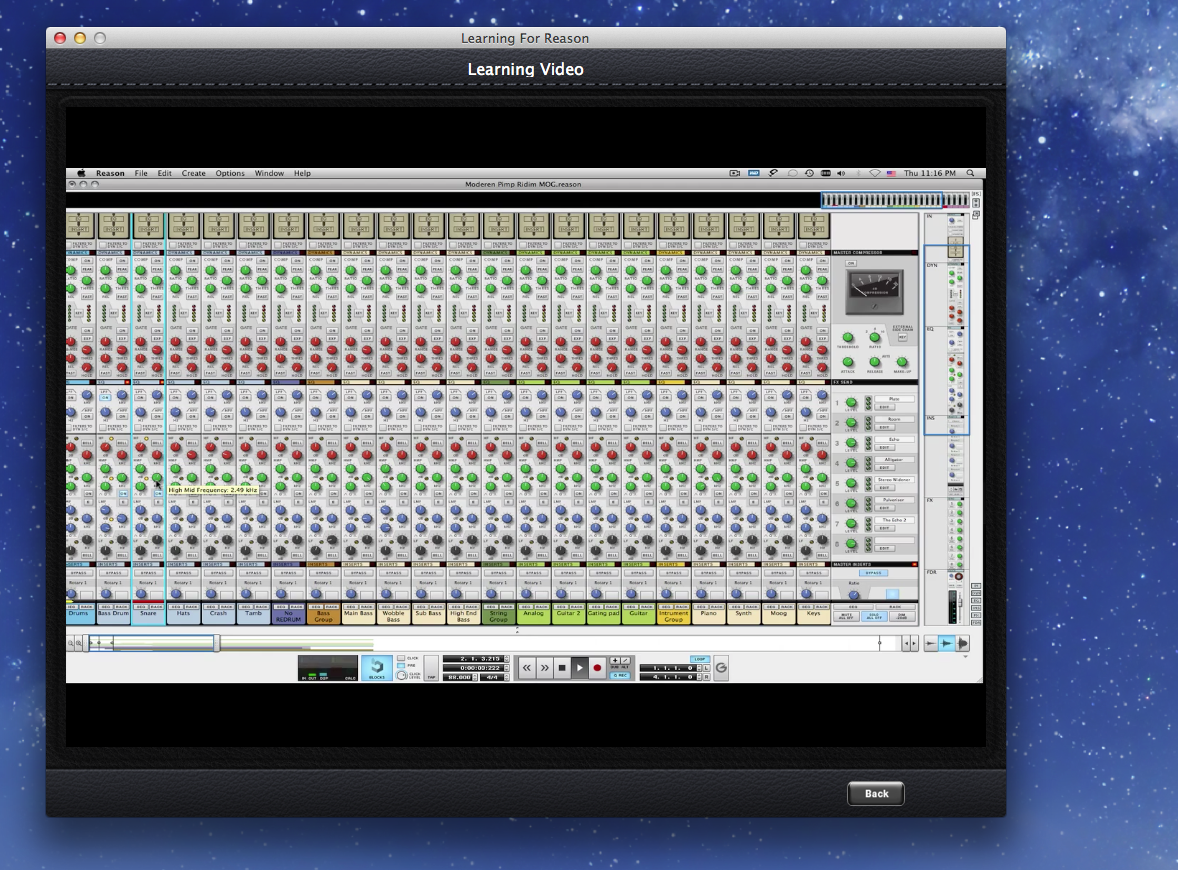Select the Piano channel label
The width and height of the screenshot is (1178, 870).
pyautogui.click(x=708, y=615)
